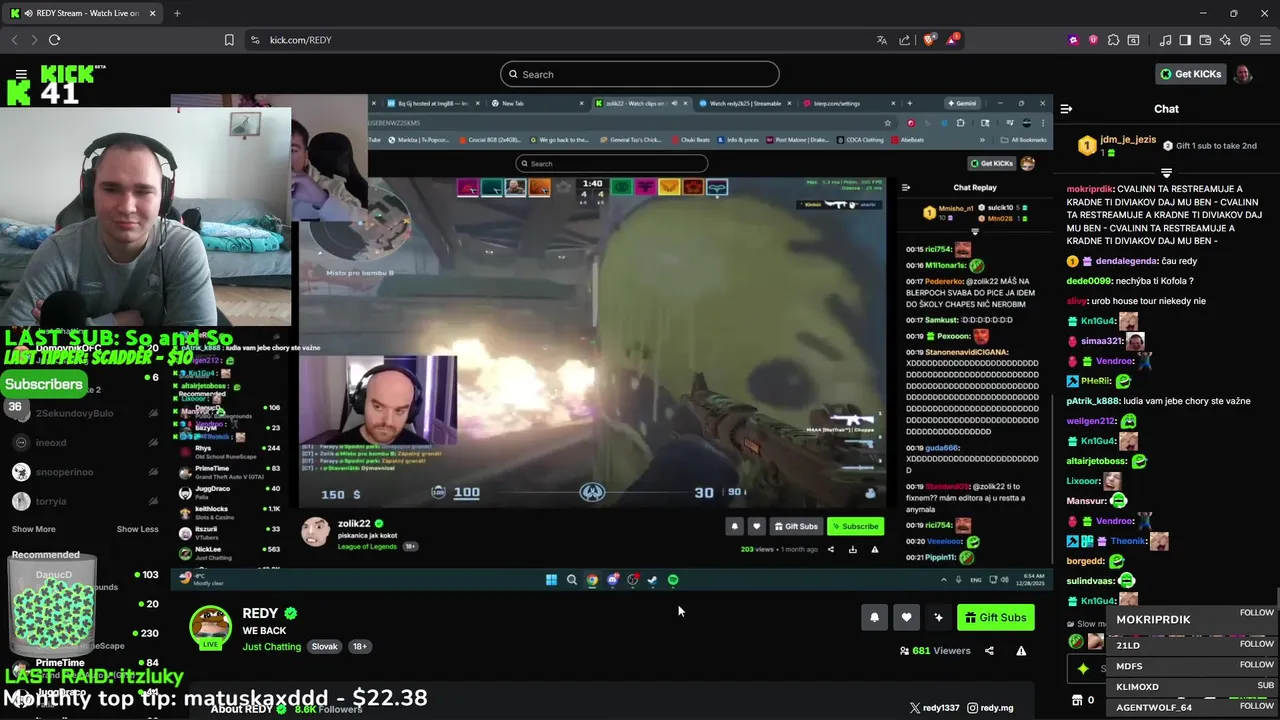Click Subscribe button in streamed clip page
The height and width of the screenshot is (720, 1280).
coord(855,526)
